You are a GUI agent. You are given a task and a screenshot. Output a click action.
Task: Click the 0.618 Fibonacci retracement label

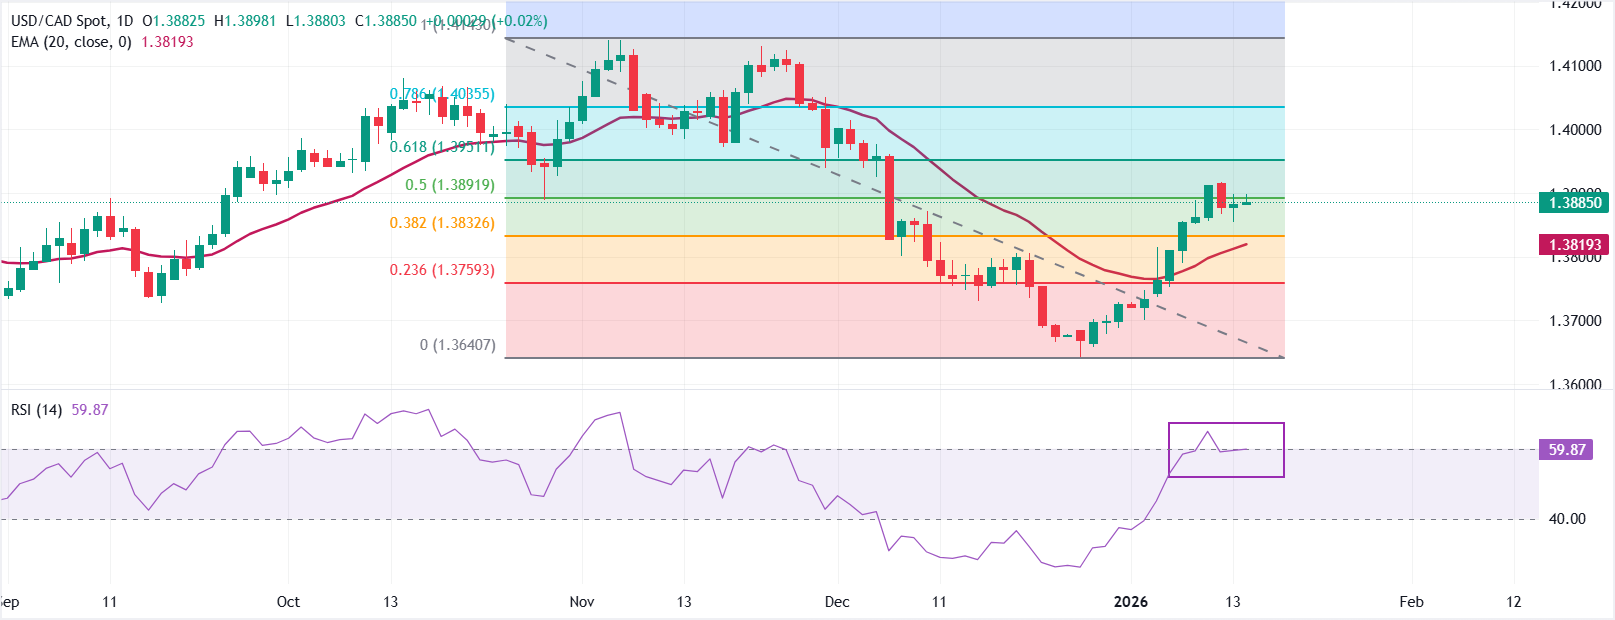441,147
